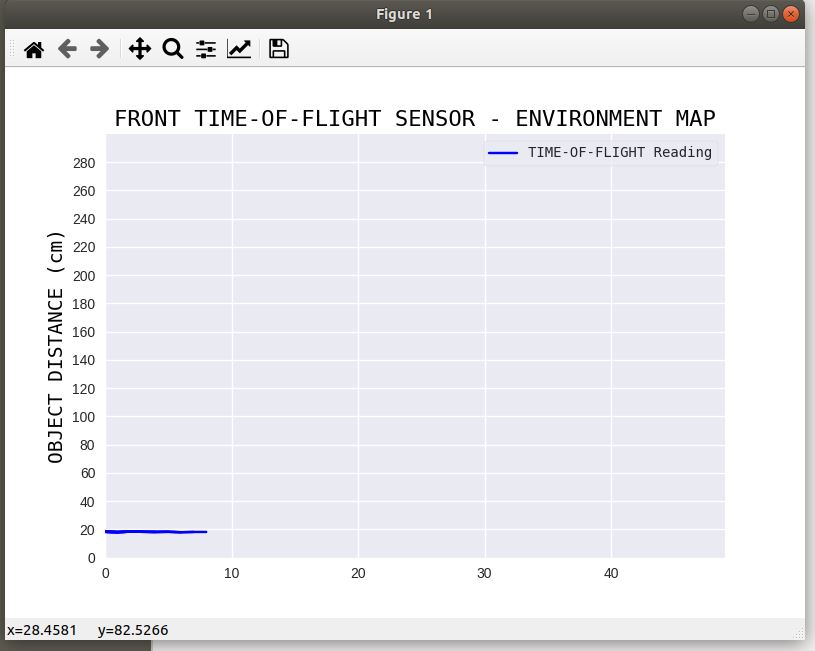The image size is (815, 651).
Task: Close the Figure 1 window
Action: pos(791,14)
